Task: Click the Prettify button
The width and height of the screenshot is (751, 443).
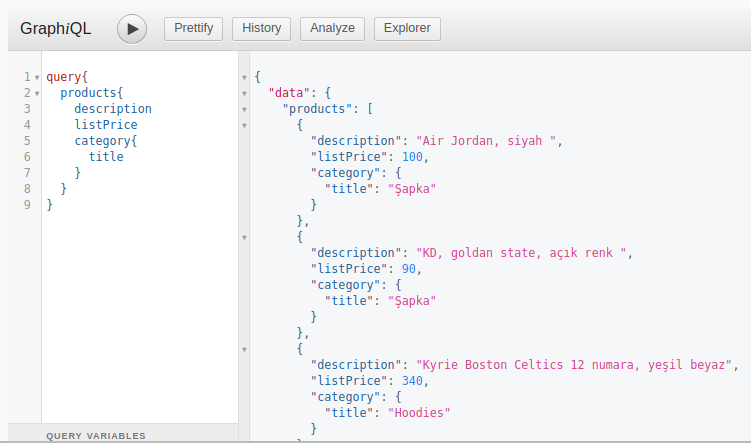Action: 193,29
